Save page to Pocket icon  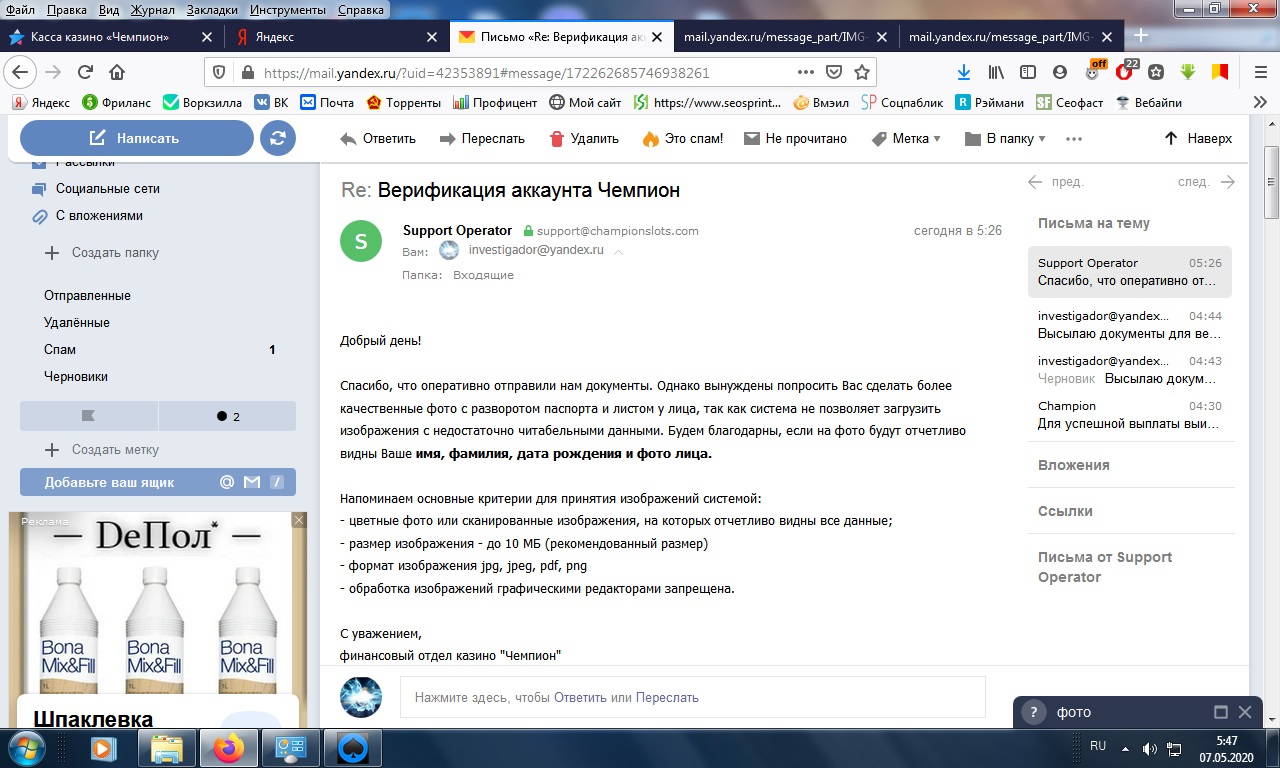pyautogui.click(x=833, y=72)
